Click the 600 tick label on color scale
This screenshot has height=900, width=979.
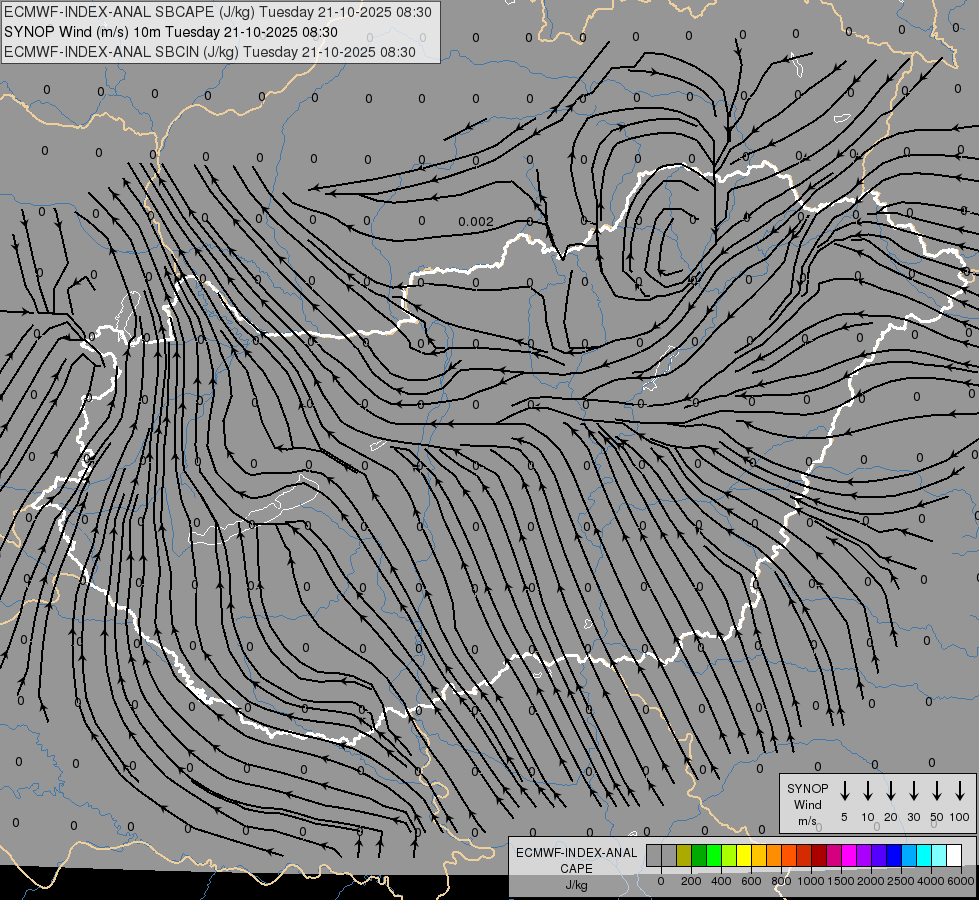[x=751, y=881]
